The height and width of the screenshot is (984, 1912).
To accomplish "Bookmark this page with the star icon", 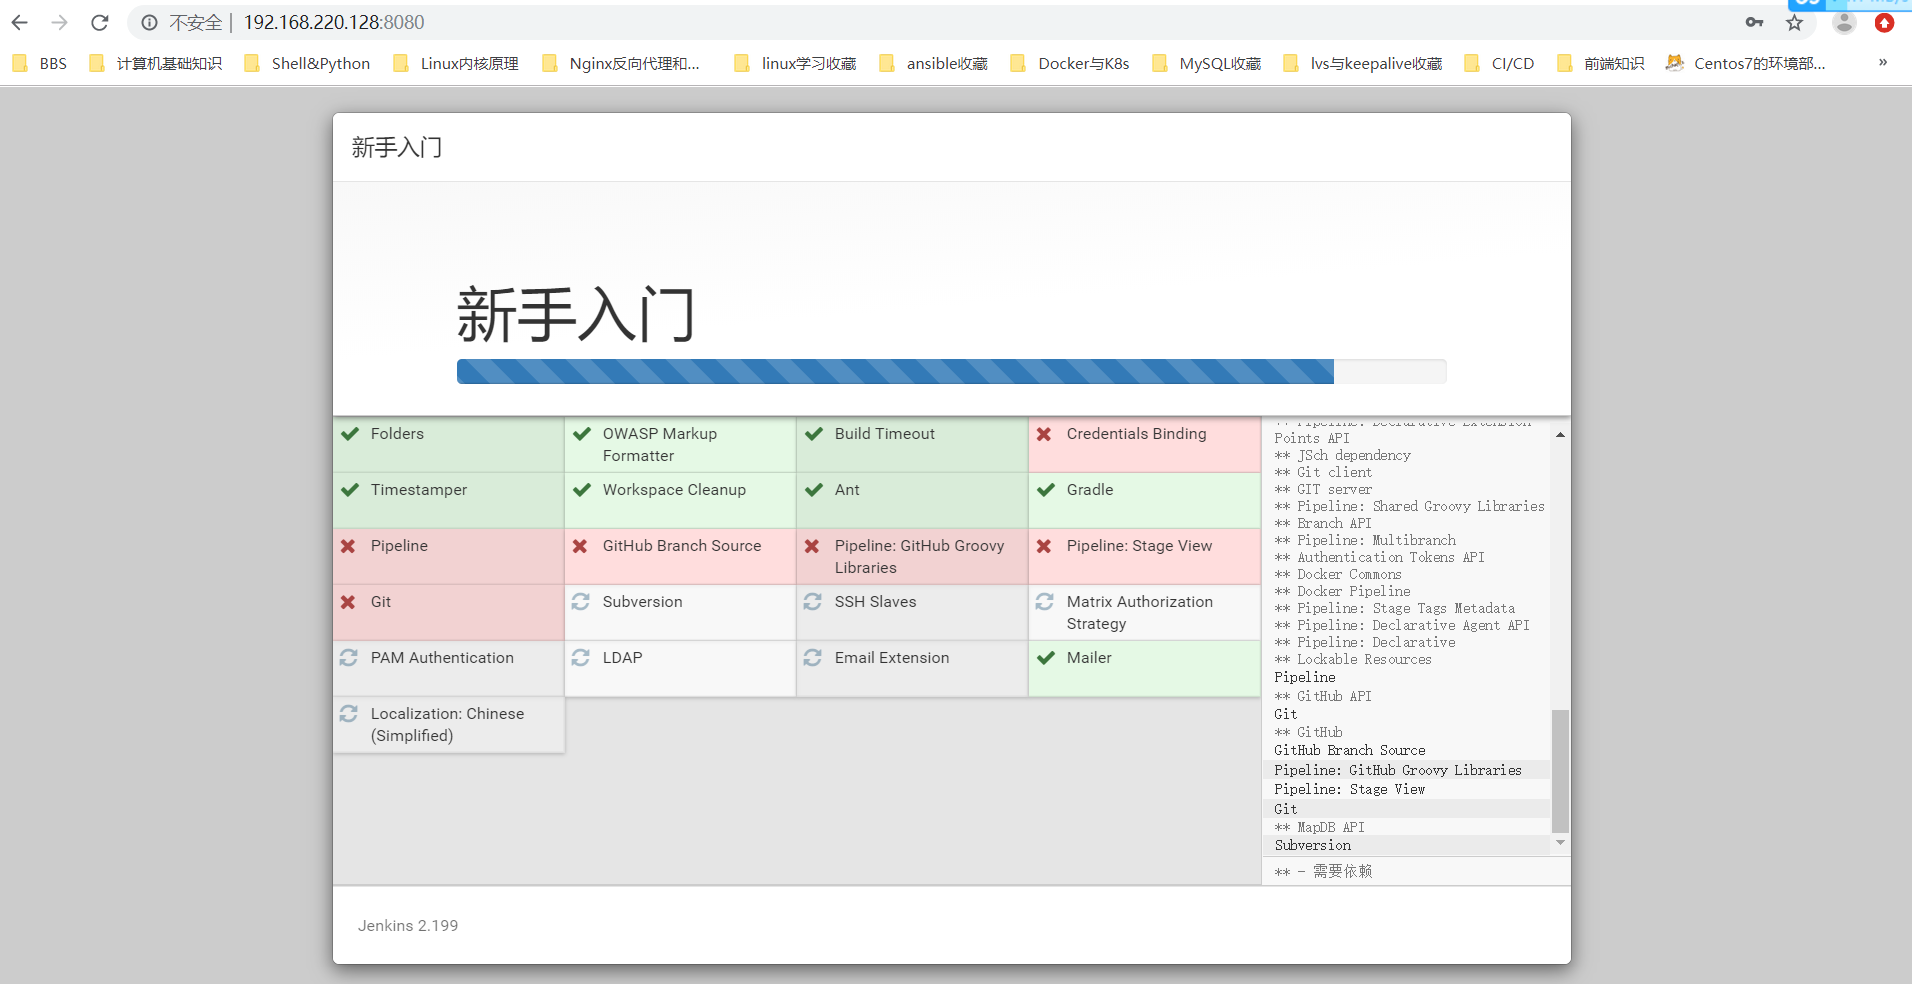I will point(1794,22).
